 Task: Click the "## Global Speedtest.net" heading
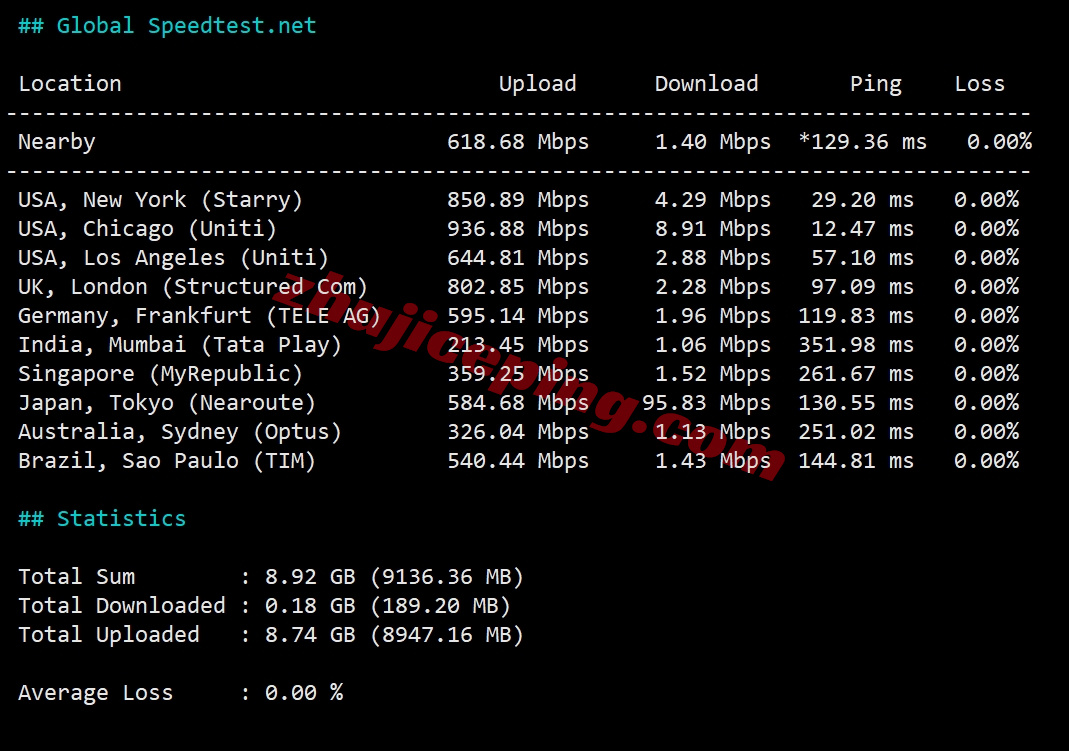[167, 26]
